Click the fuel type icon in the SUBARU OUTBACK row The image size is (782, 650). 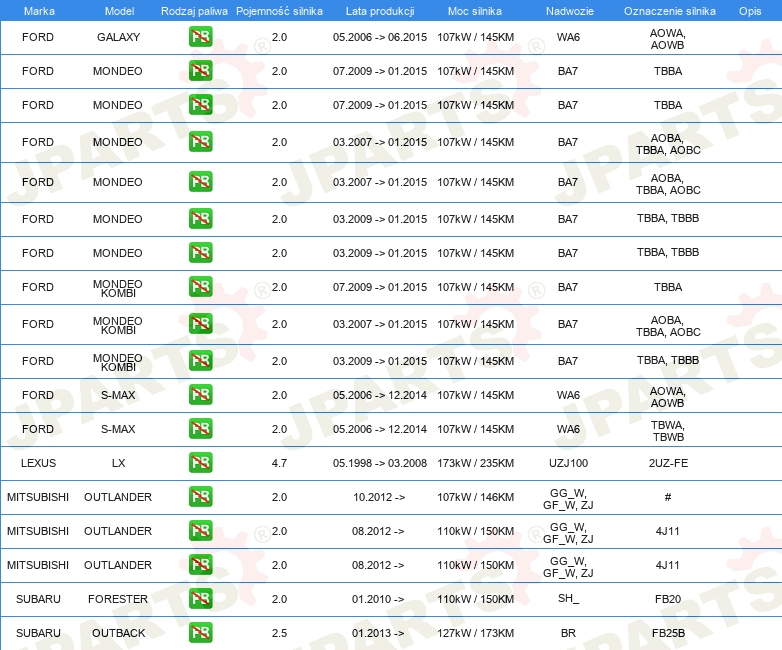(200, 633)
